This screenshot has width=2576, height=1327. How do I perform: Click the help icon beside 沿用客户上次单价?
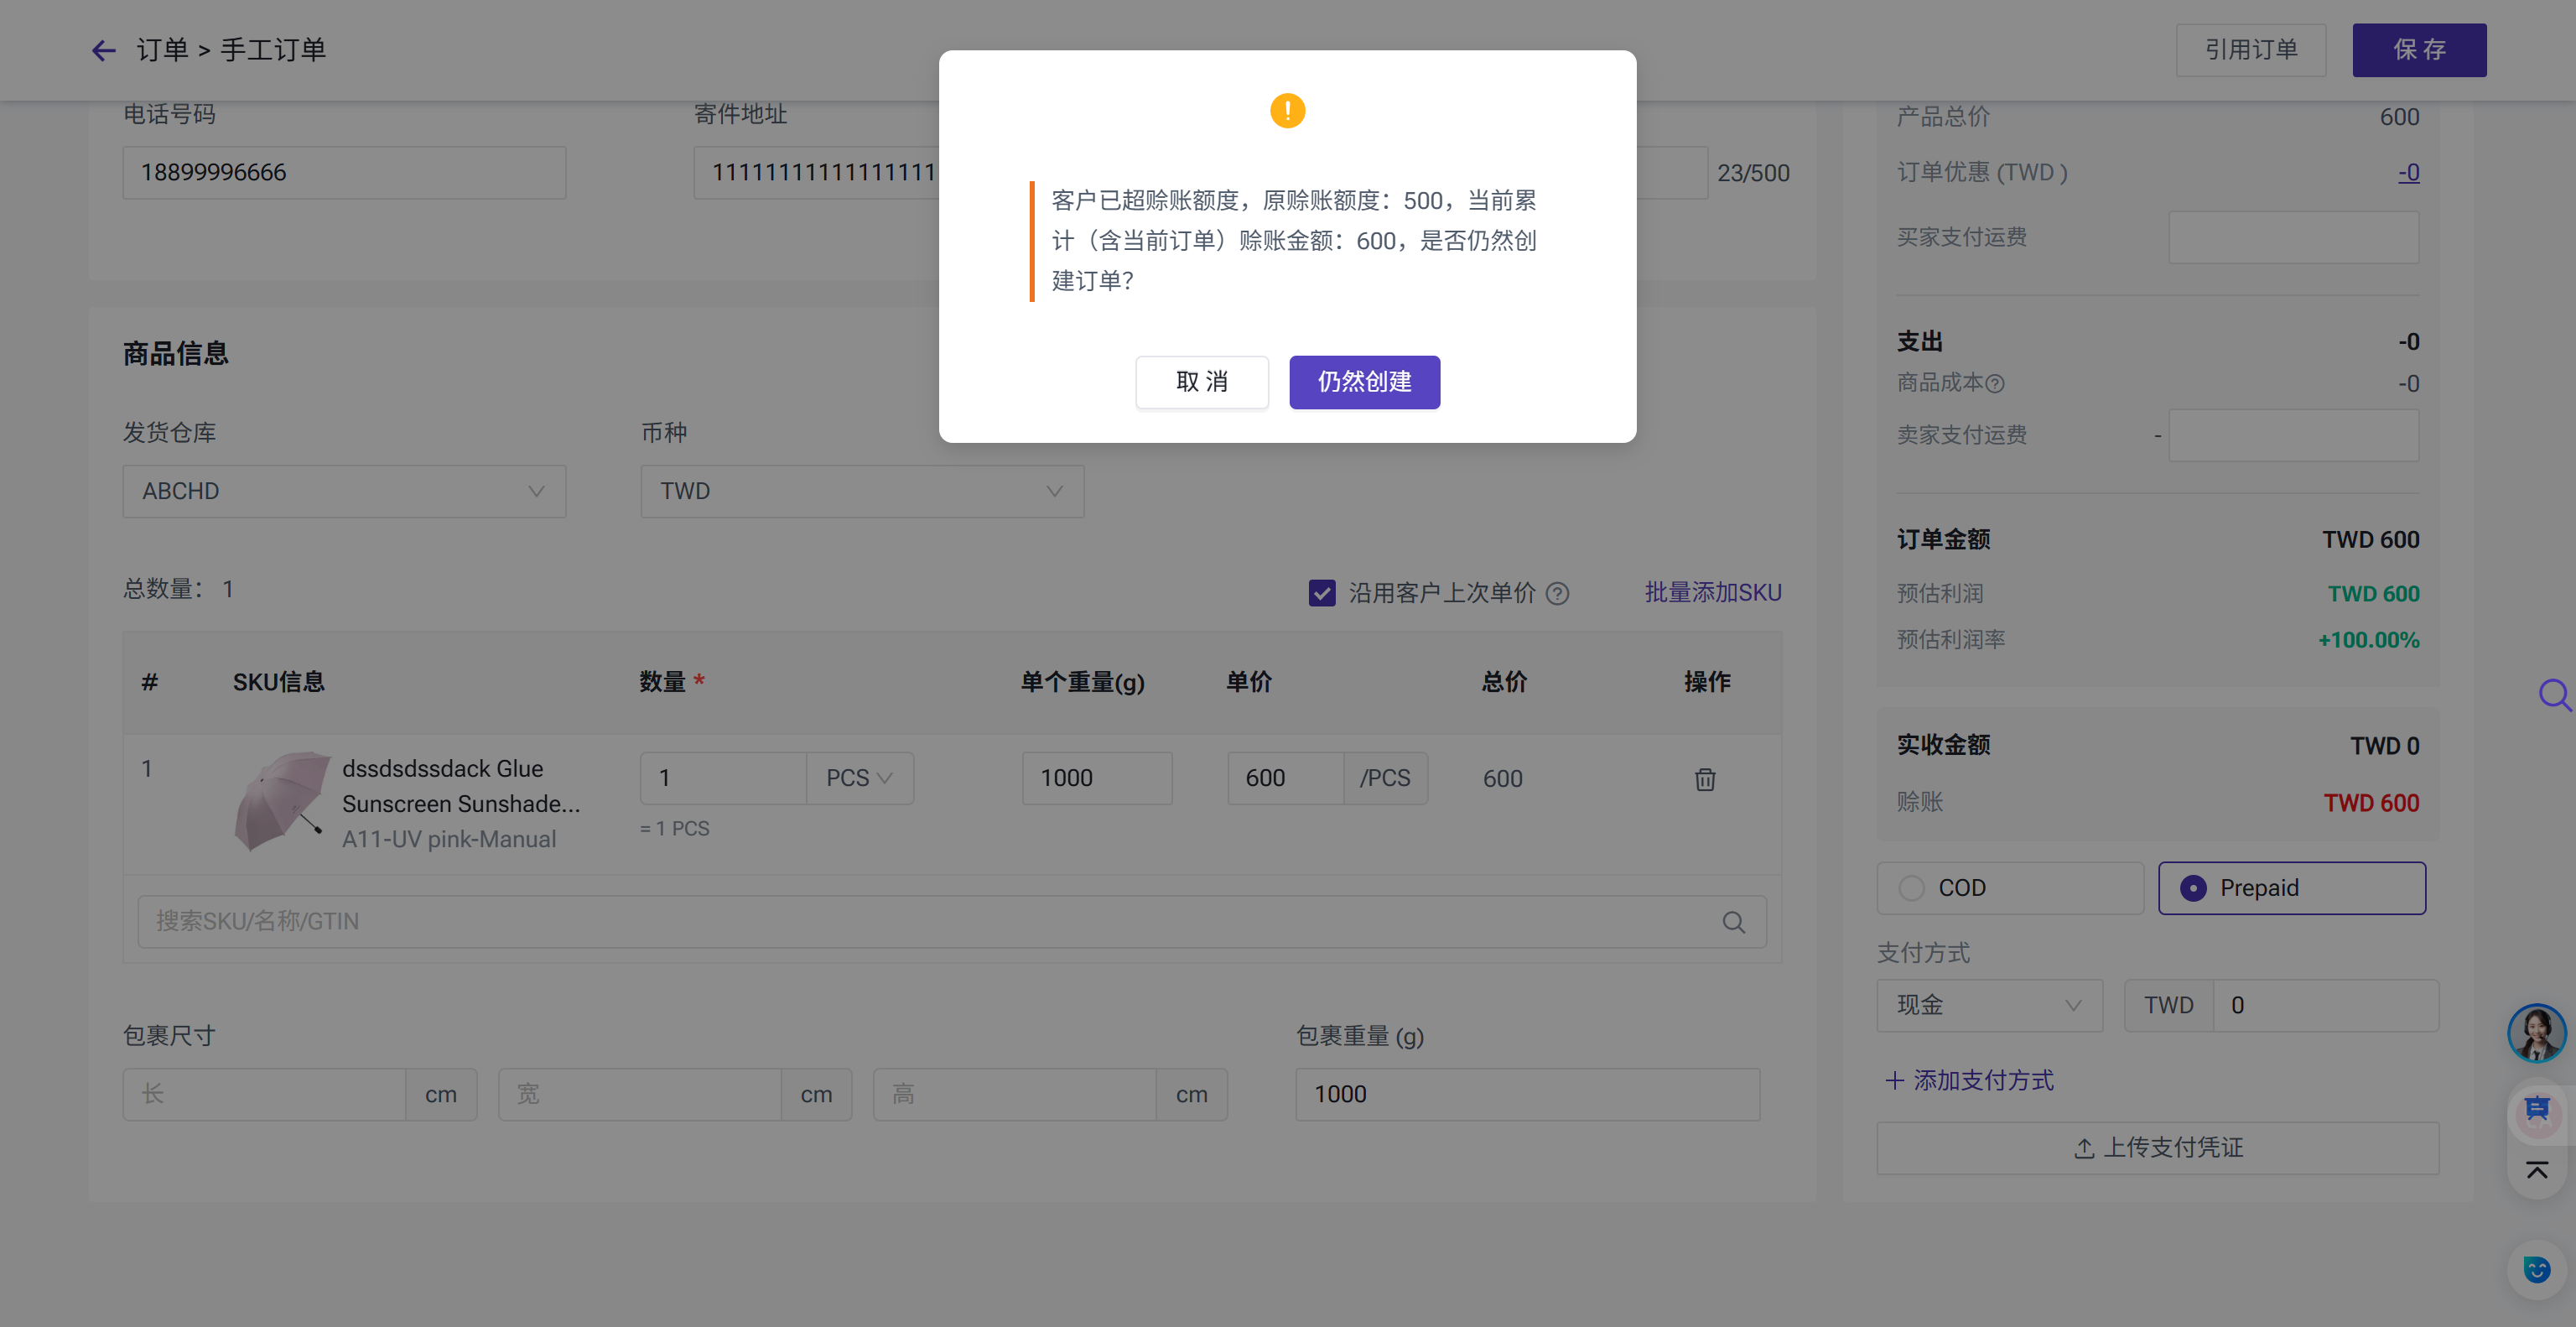click(1557, 594)
